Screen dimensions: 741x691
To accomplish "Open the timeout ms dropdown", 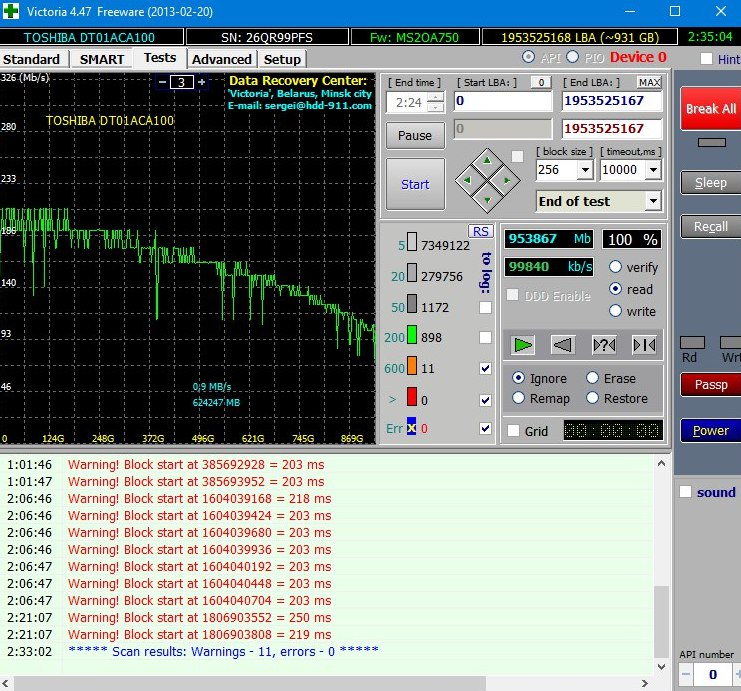I will 653,170.
